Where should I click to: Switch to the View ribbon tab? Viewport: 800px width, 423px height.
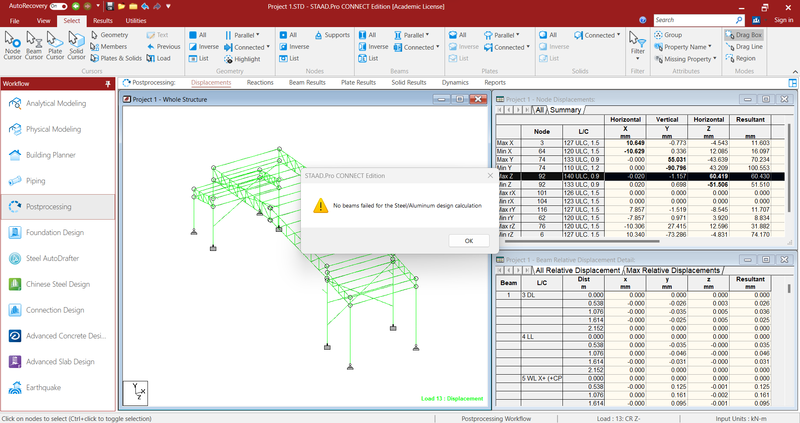coord(43,21)
